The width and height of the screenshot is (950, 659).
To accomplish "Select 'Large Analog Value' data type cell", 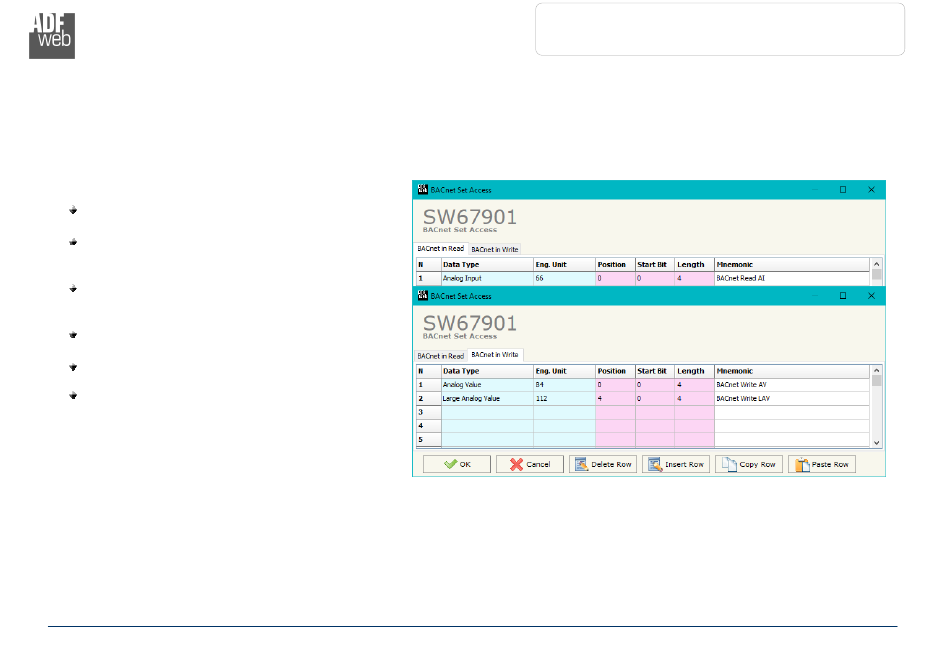I will tap(487, 399).
